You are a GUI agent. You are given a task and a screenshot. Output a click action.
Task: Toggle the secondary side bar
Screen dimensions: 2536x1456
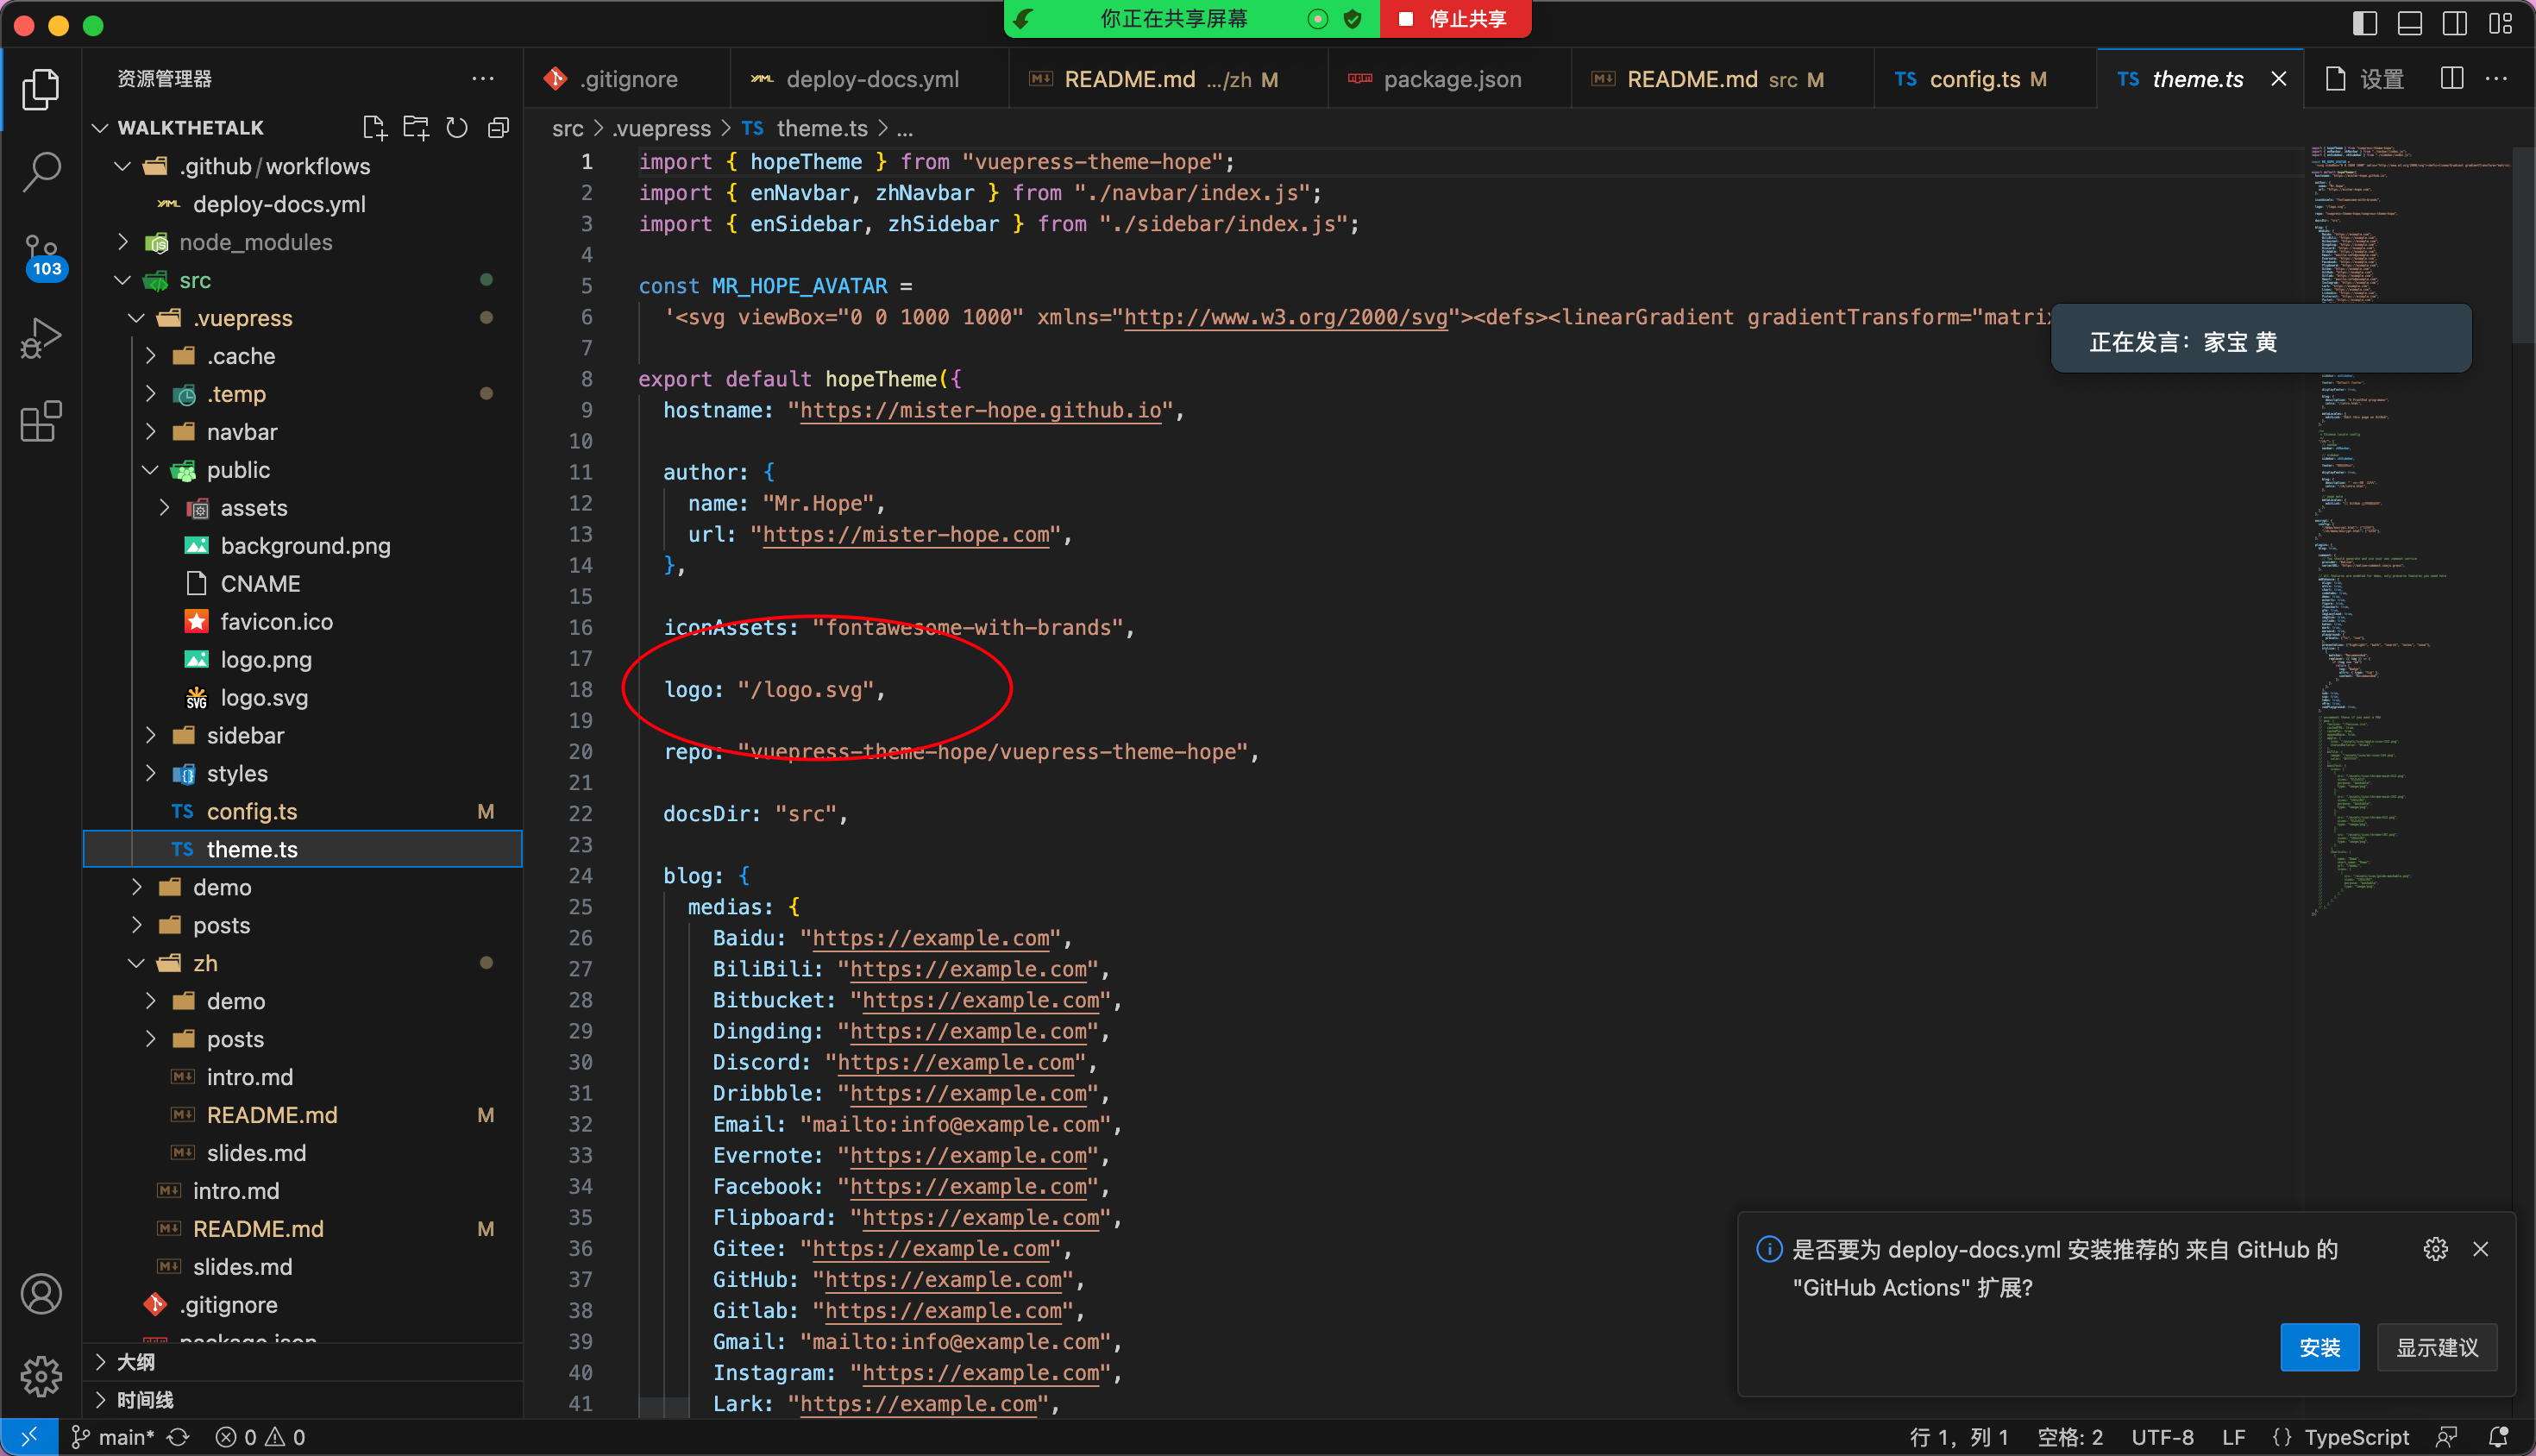click(x=2455, y=23)
